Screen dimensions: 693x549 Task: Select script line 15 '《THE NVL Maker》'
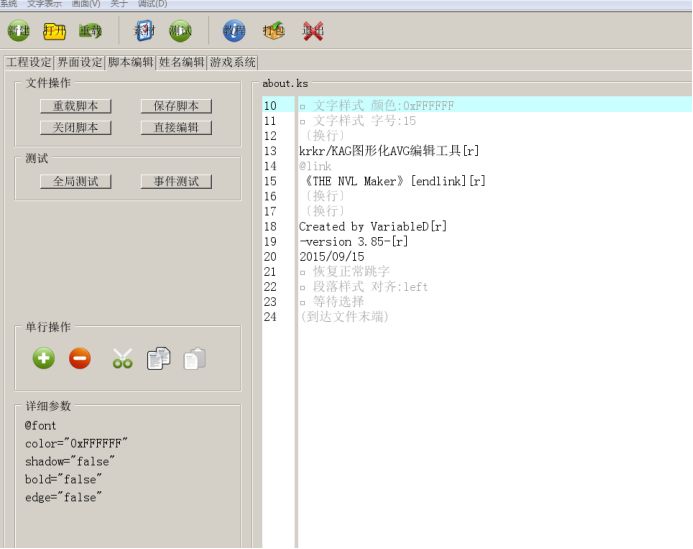pyautogui.click(x=392, y=181)
